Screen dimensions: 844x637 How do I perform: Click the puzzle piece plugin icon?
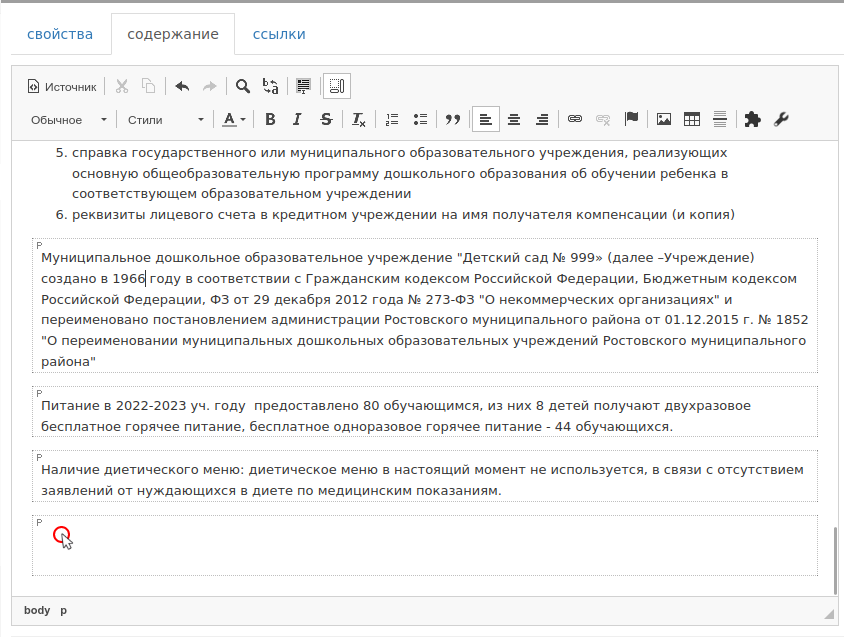click(x=752, y=120)
